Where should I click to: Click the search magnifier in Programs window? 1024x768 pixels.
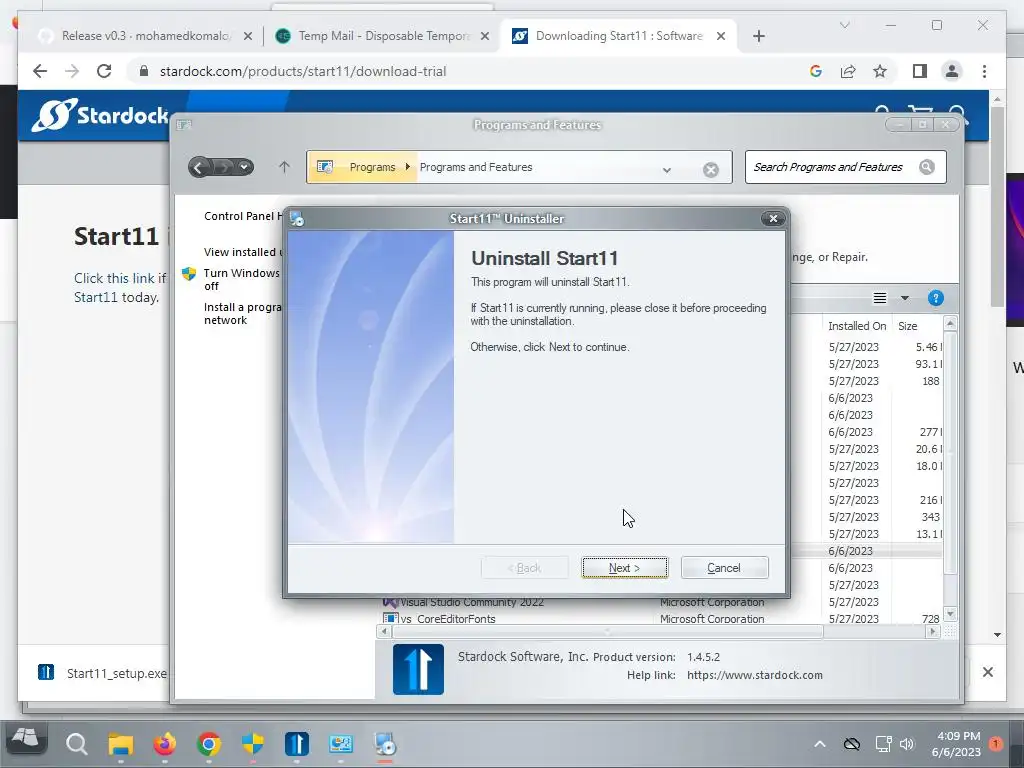pyautogui.click(x=927, y=167)
